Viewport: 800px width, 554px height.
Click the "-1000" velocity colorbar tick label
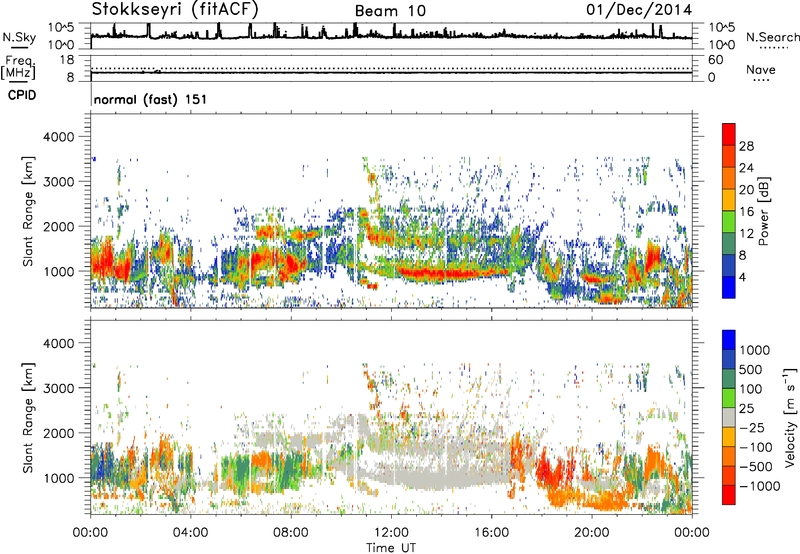(760, 486)
